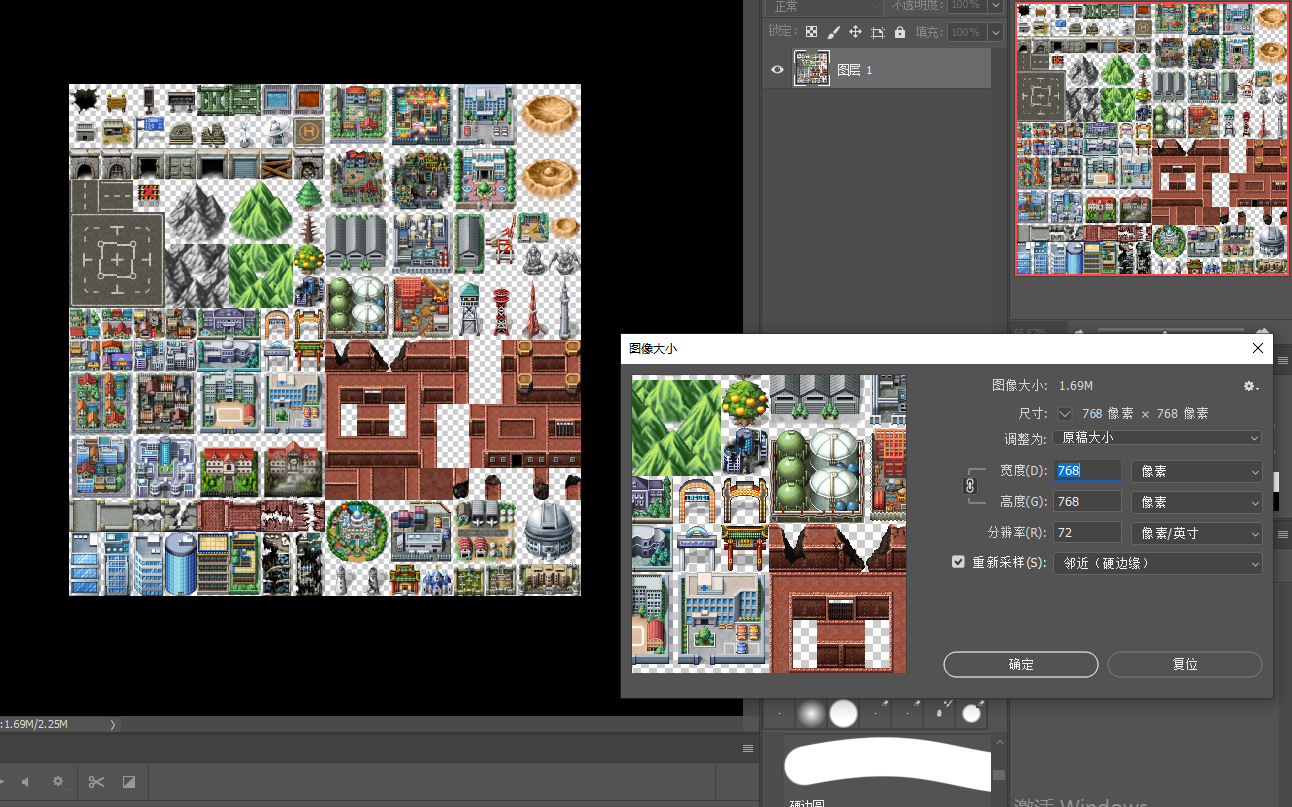The width and height of the screenshot is (1292, 807).
Task: Click the prevent artboard auto-nesting lock icon
Action: 877,32
